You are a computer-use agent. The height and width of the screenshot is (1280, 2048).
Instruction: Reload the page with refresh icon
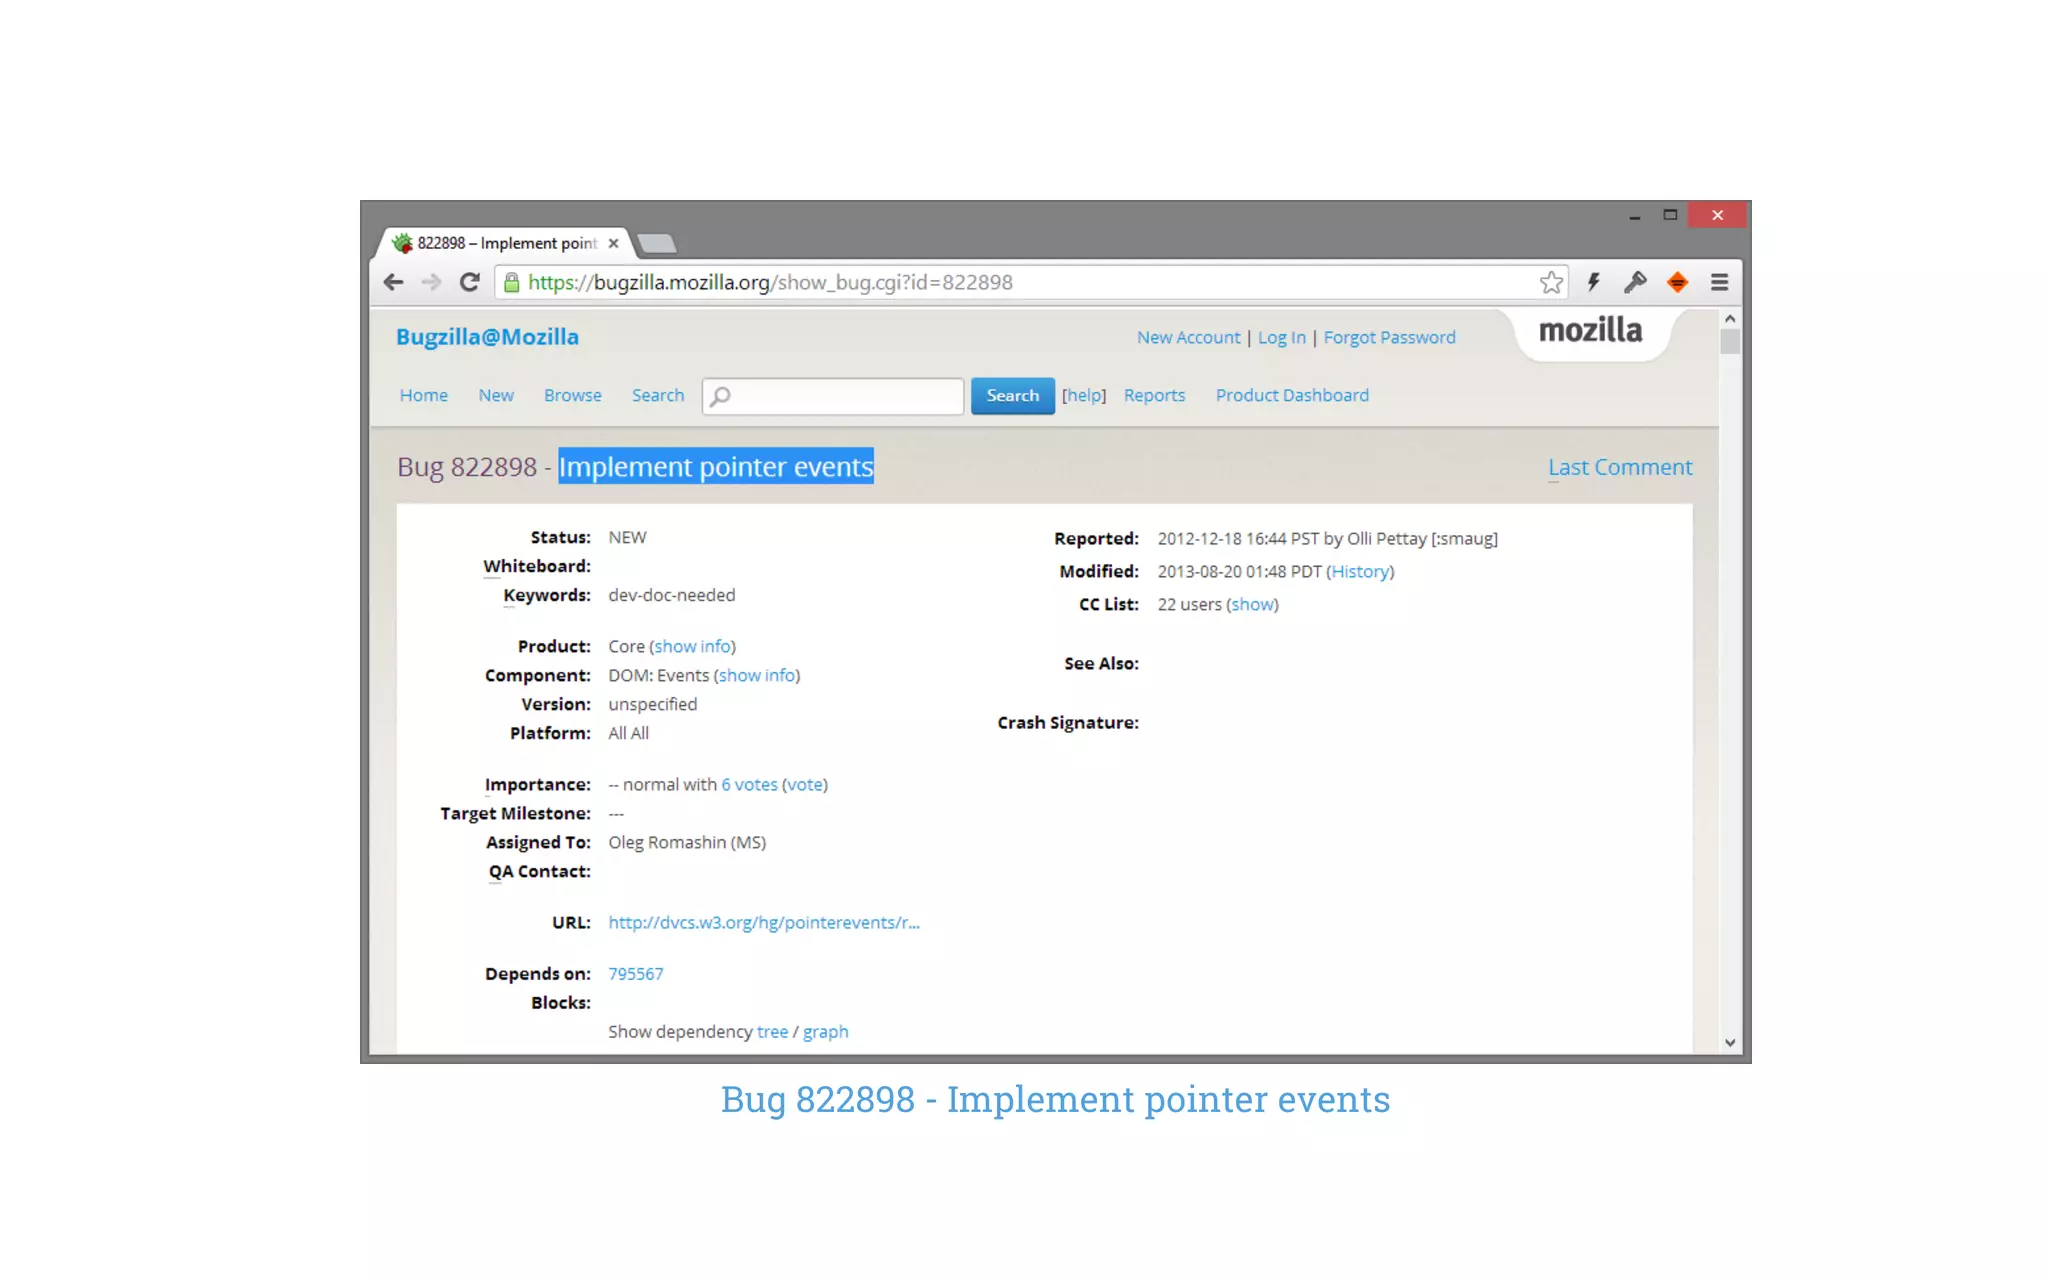click(x=469, y=282)
